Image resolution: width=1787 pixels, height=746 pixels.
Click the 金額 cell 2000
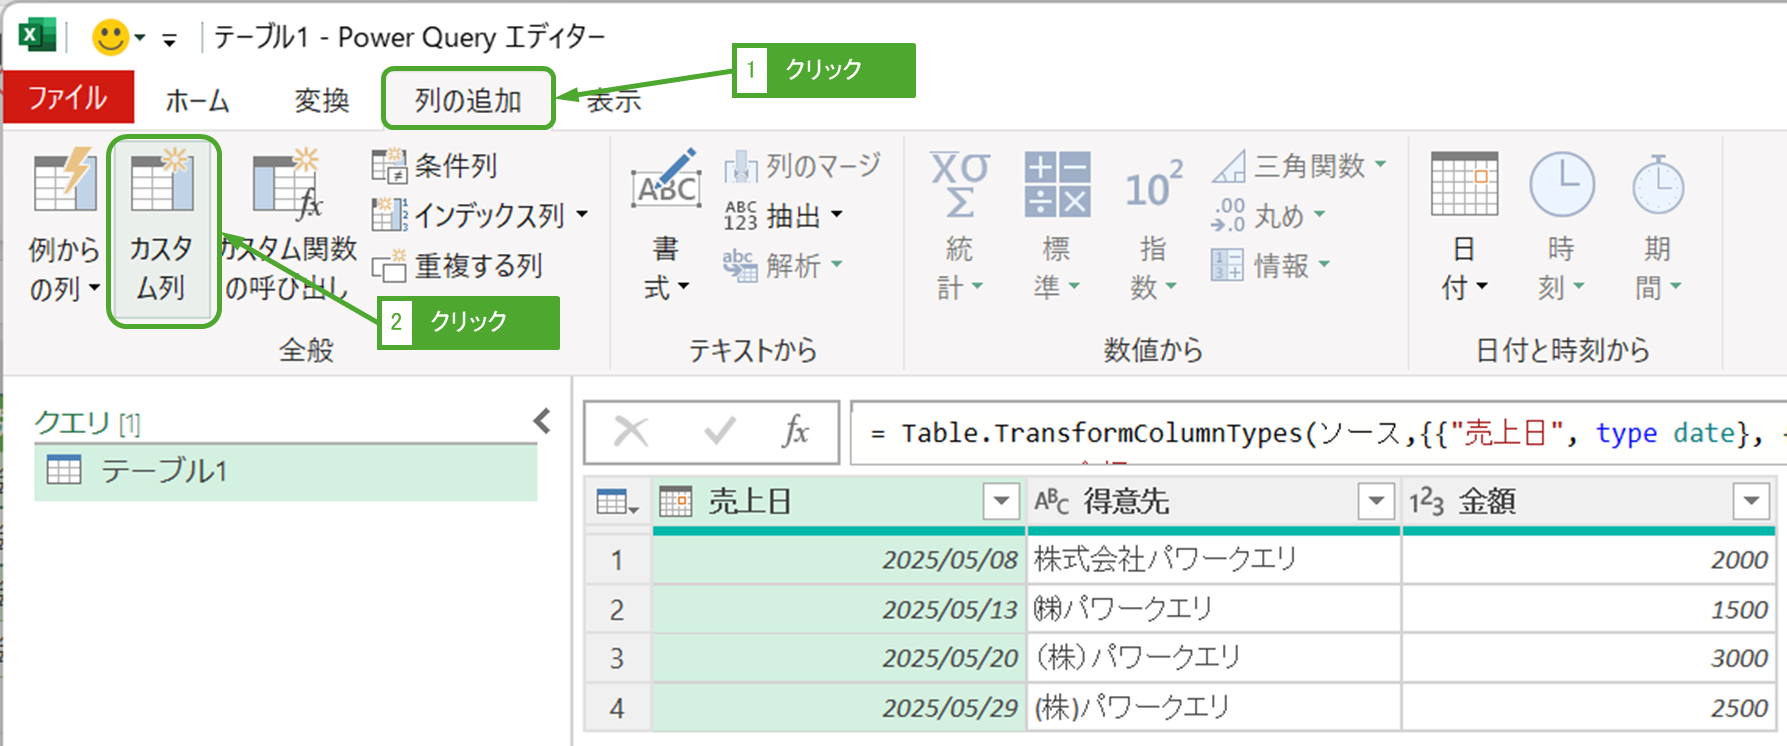1589,560
